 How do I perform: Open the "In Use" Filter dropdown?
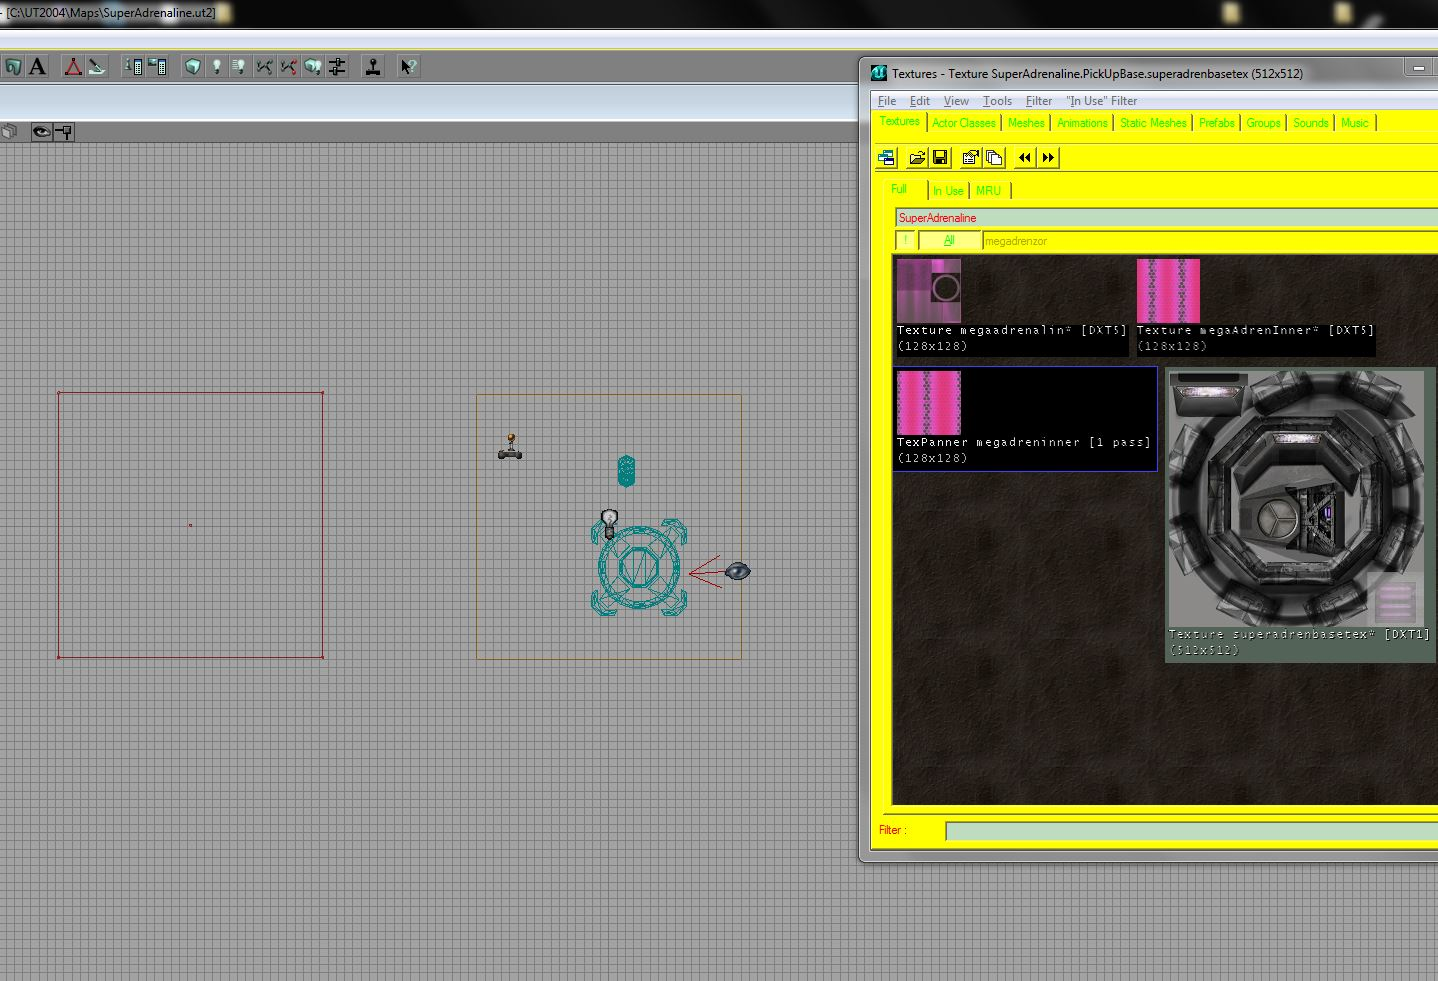1100,100
